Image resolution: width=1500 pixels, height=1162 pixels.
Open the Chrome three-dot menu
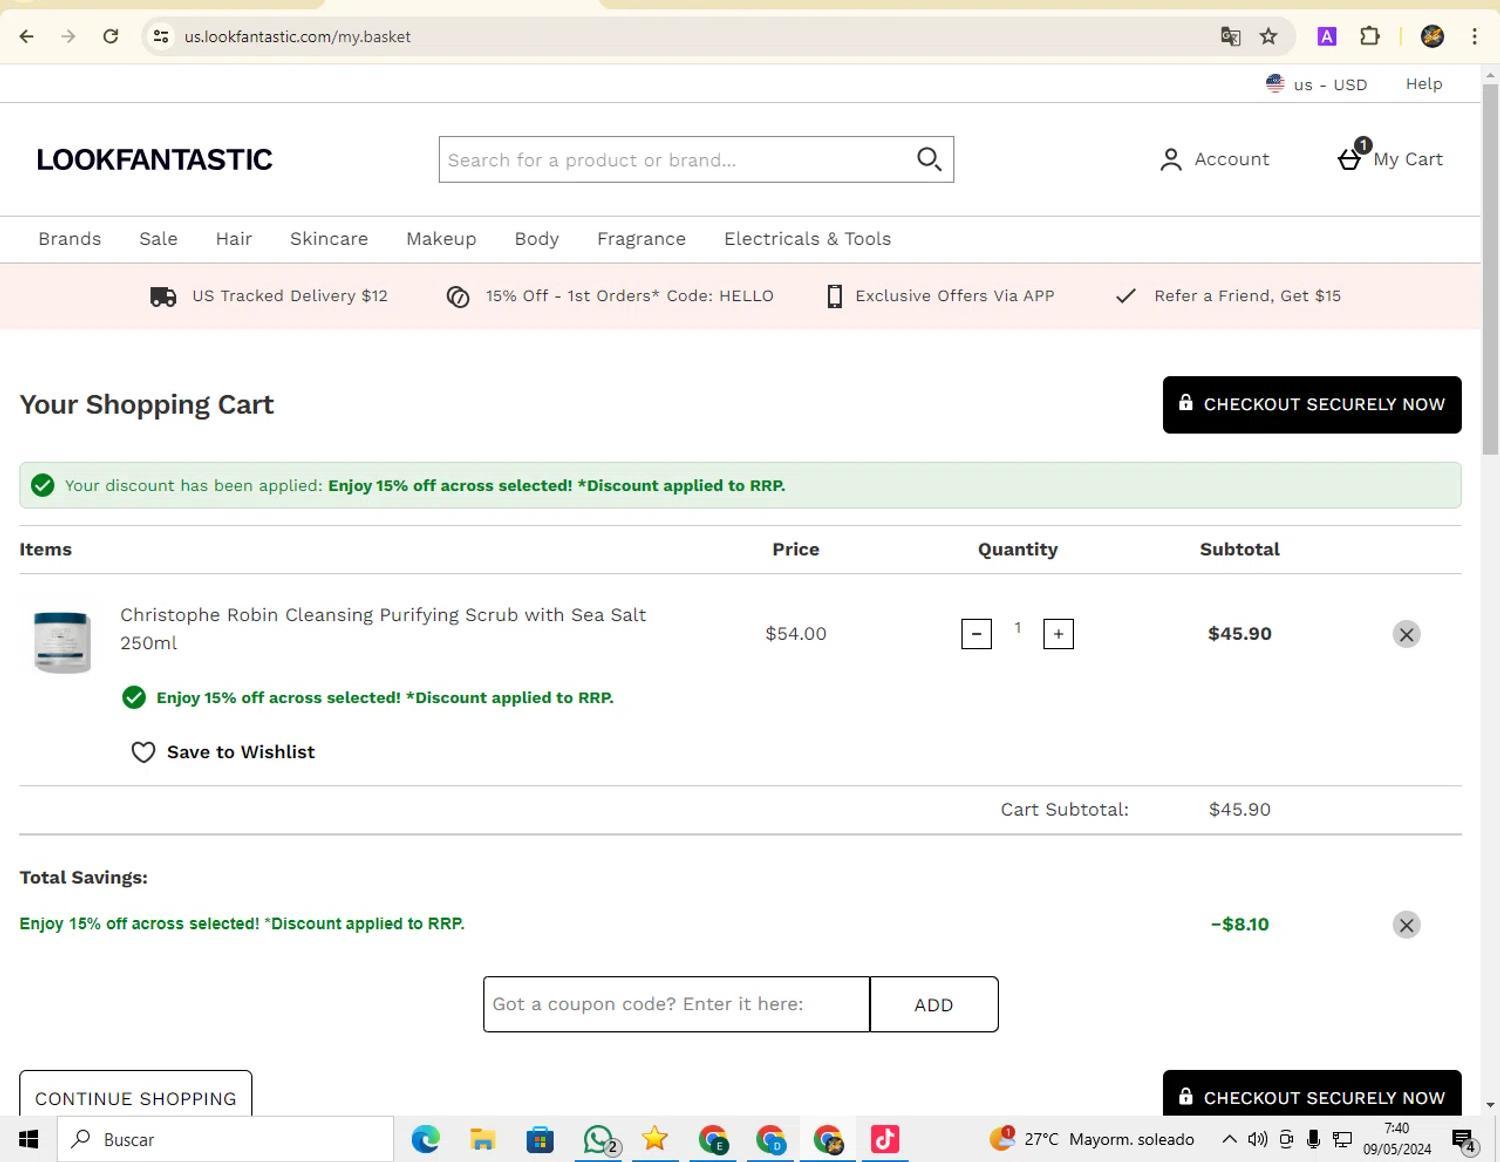pos(1474,37)
